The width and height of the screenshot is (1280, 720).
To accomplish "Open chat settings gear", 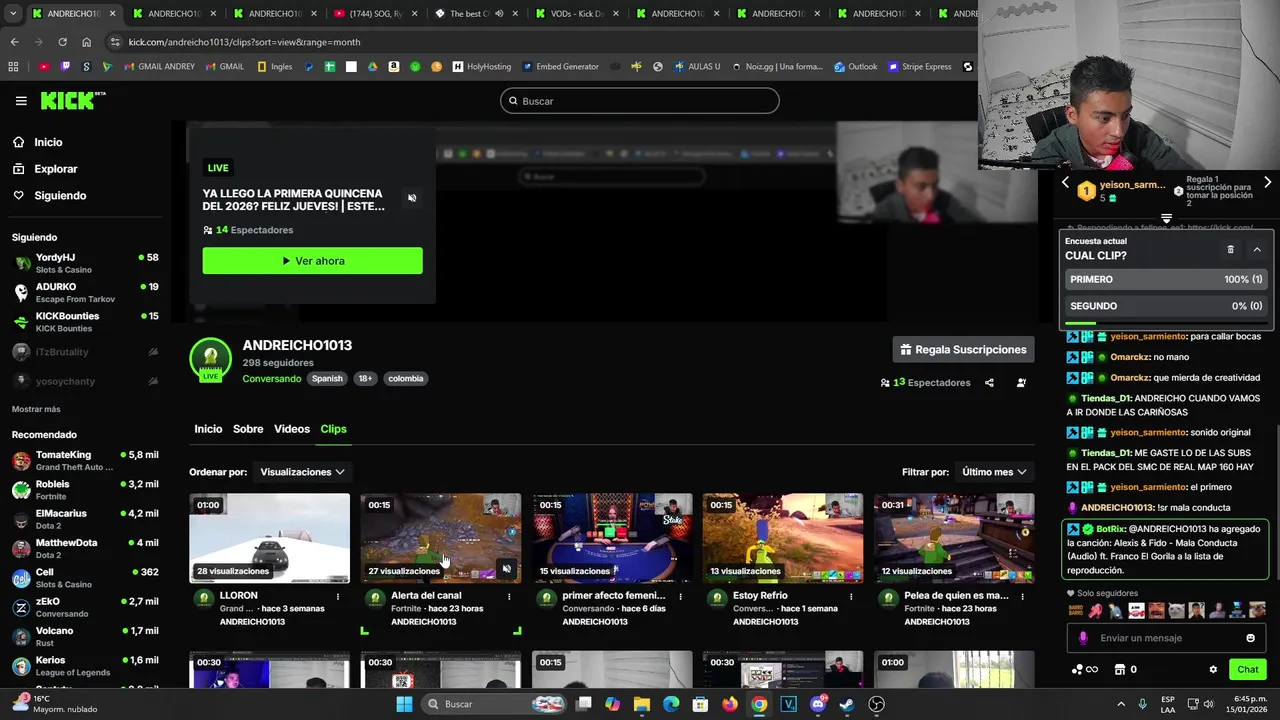I will pyautogui.click(x=1213, y=670).
